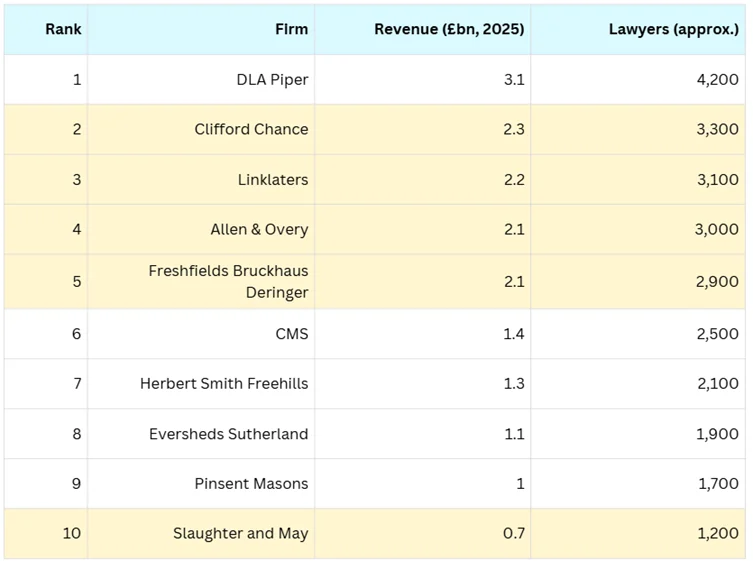Select the Lawyers (approx.) column header
The height and width of the screenshot is (561, 753).
pyautogui.click(x=673, y=29)
